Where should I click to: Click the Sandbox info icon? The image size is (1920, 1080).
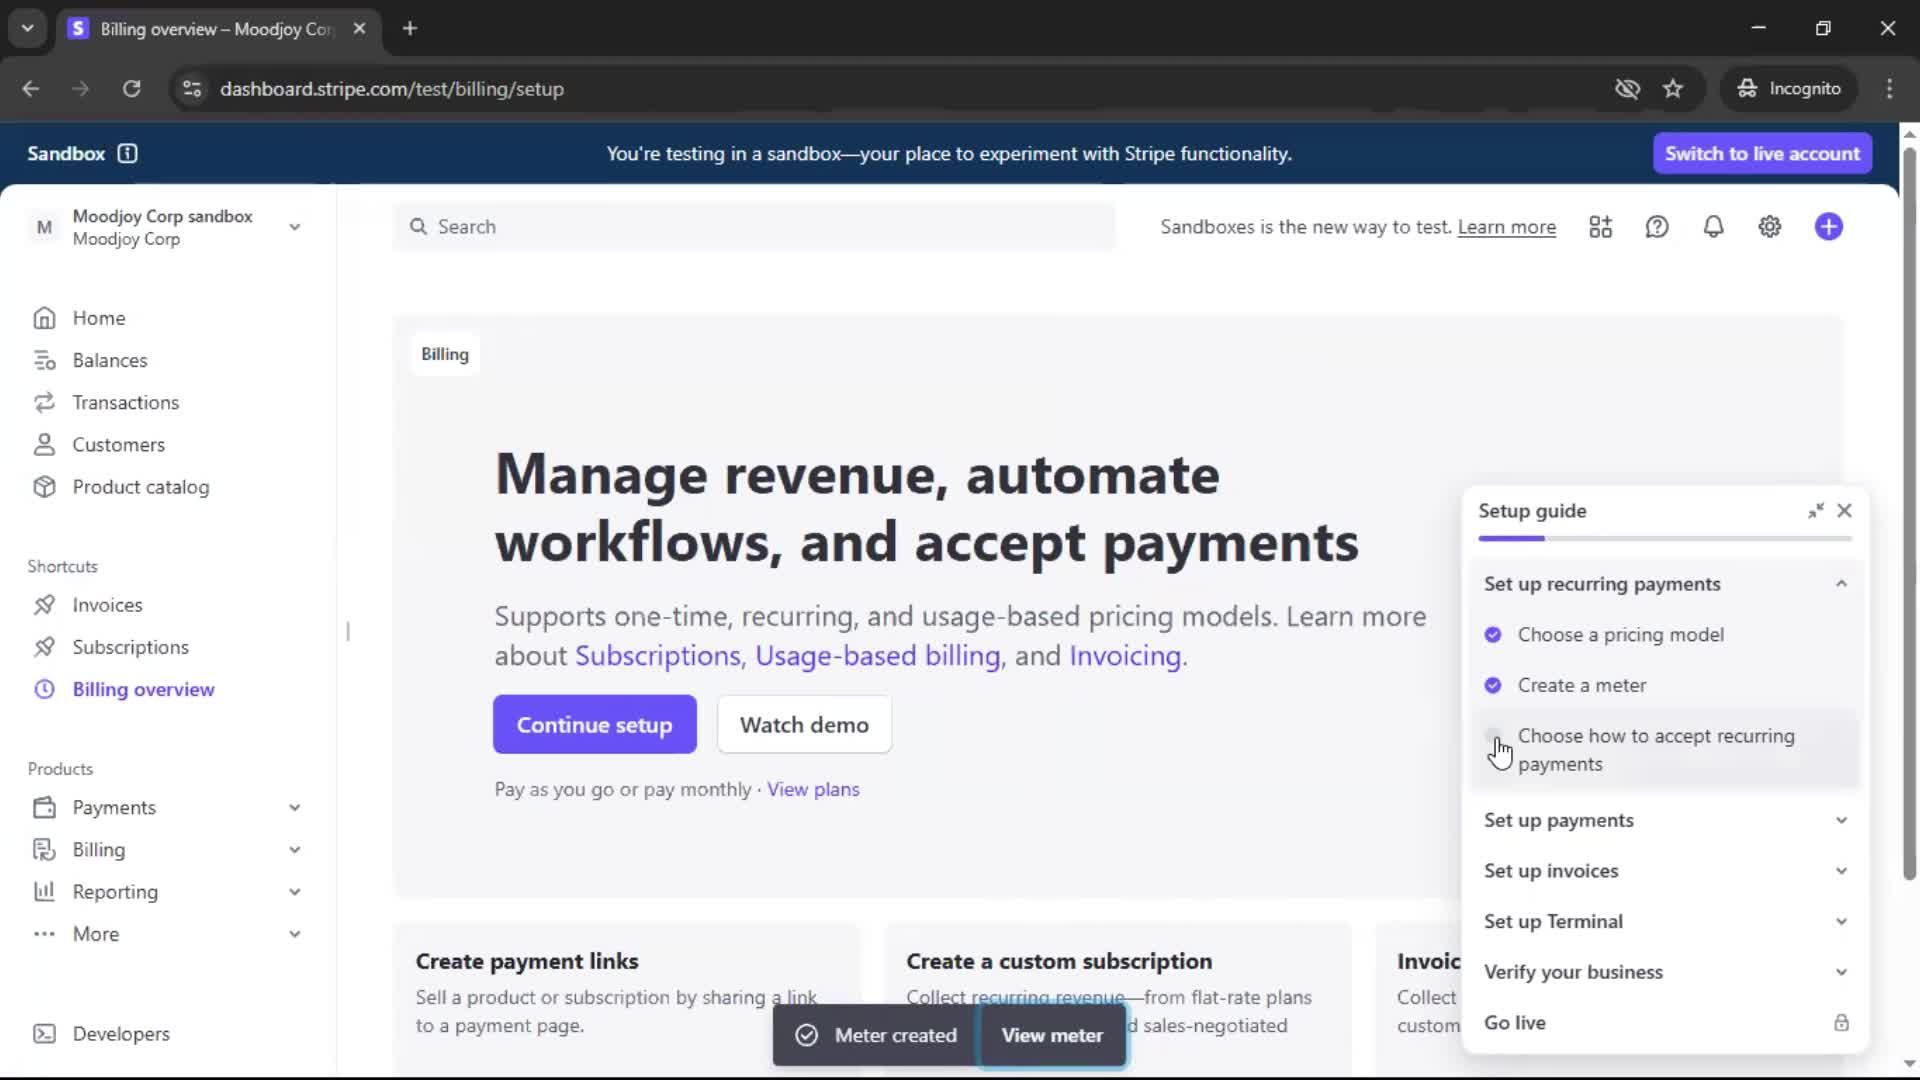click(127, 153)
